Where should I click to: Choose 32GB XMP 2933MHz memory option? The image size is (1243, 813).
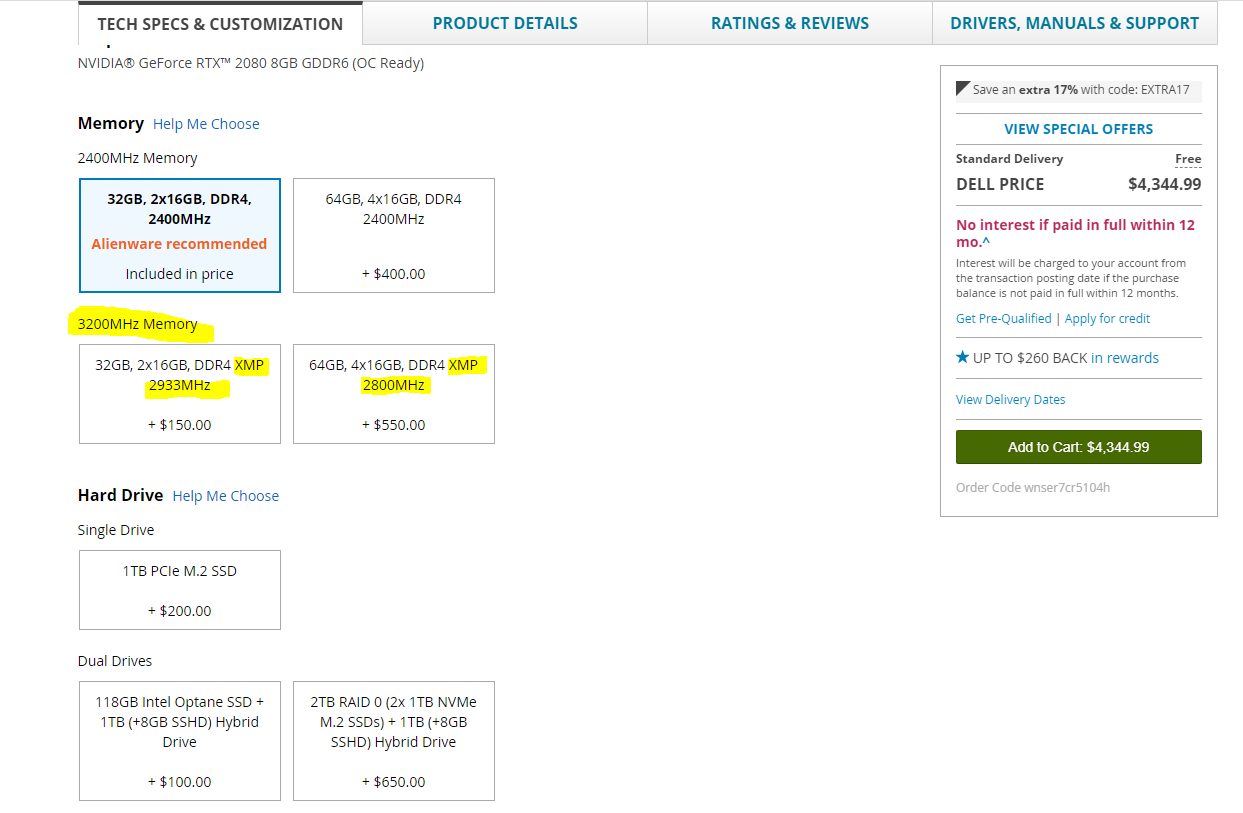point(180,394)
